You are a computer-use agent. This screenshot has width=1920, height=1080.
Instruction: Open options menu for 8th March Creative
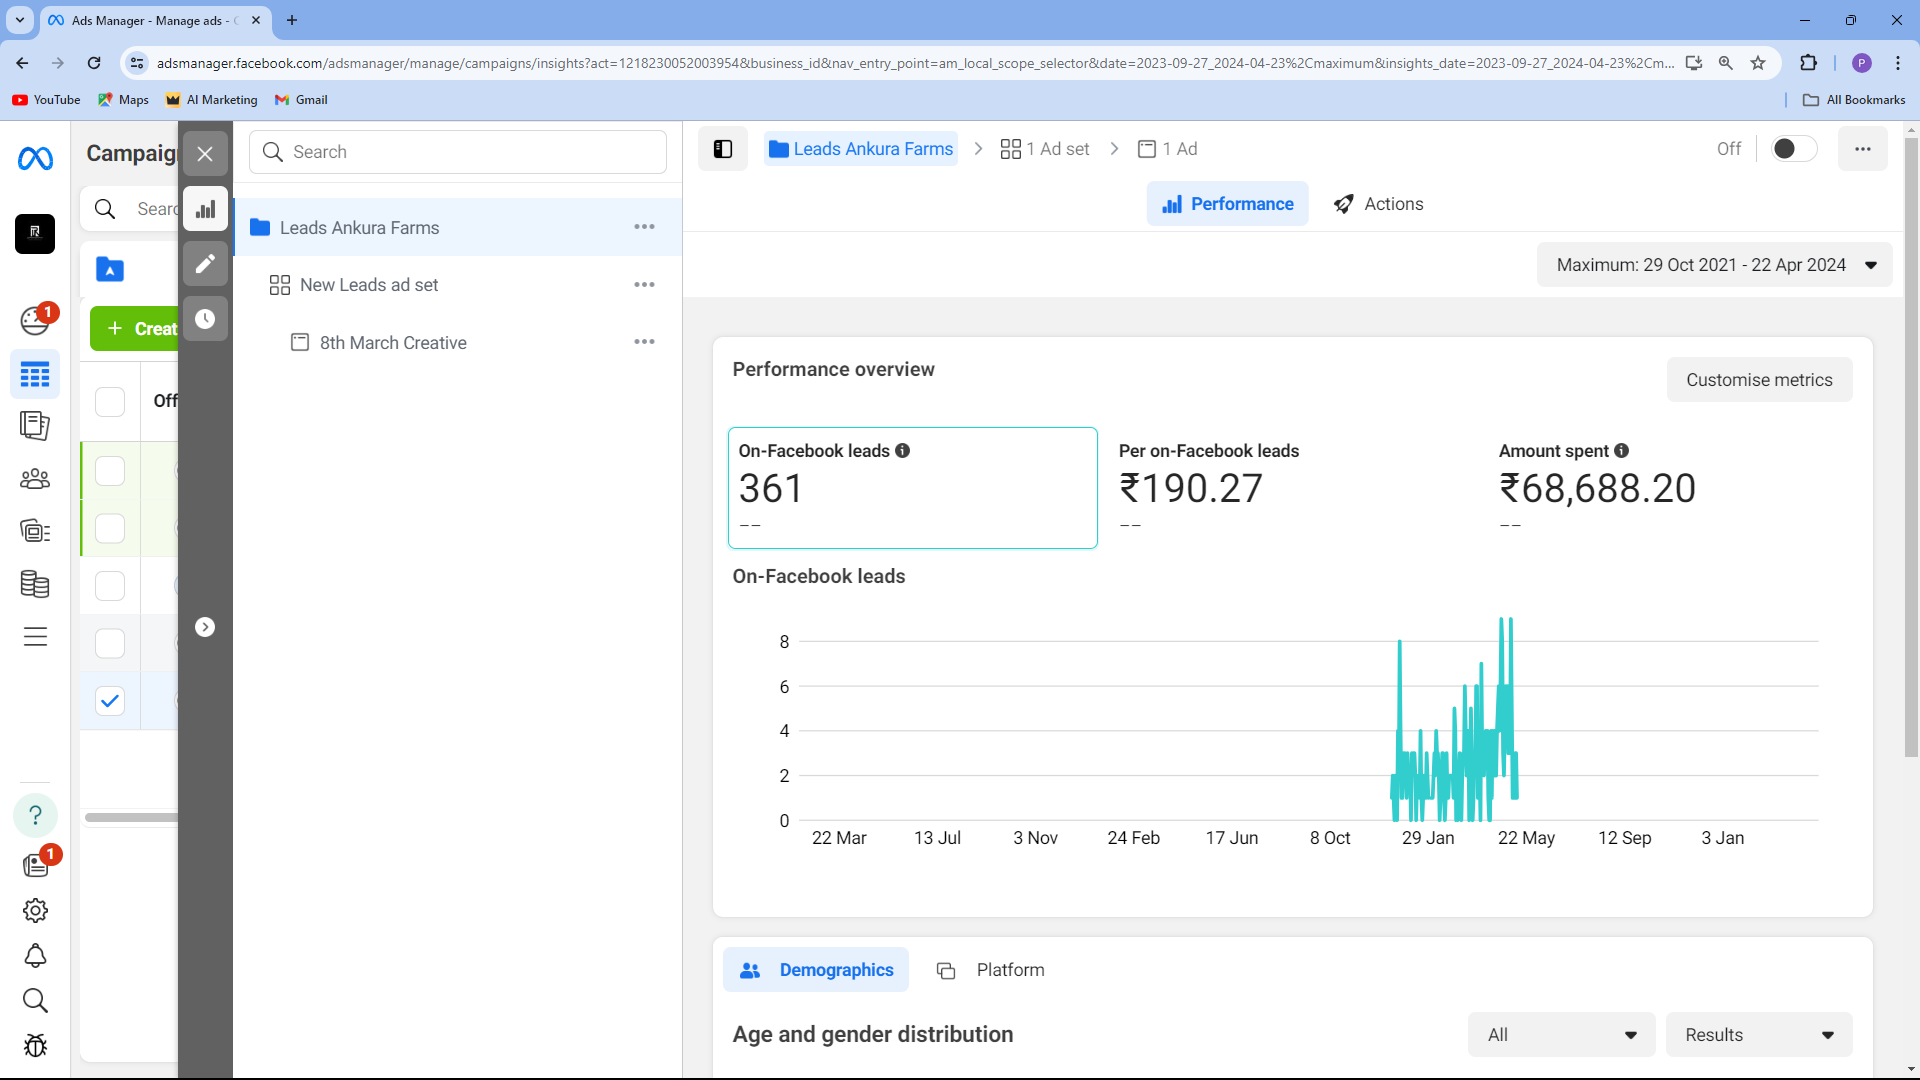coord(644,342)
